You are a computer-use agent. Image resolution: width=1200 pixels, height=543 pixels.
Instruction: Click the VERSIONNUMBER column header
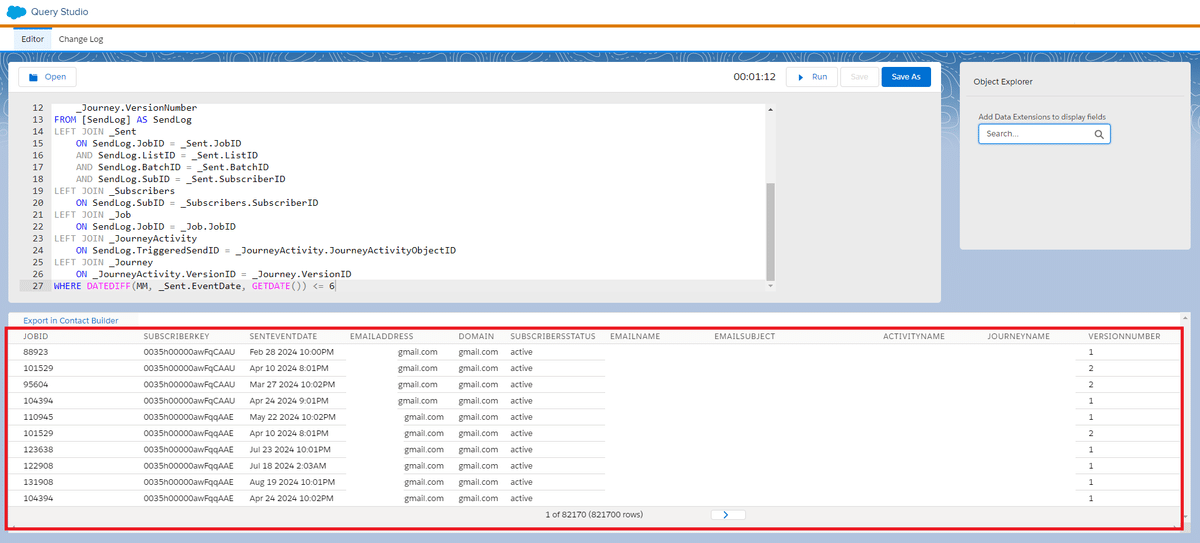pyautogui.click(x=1124, y=337)
